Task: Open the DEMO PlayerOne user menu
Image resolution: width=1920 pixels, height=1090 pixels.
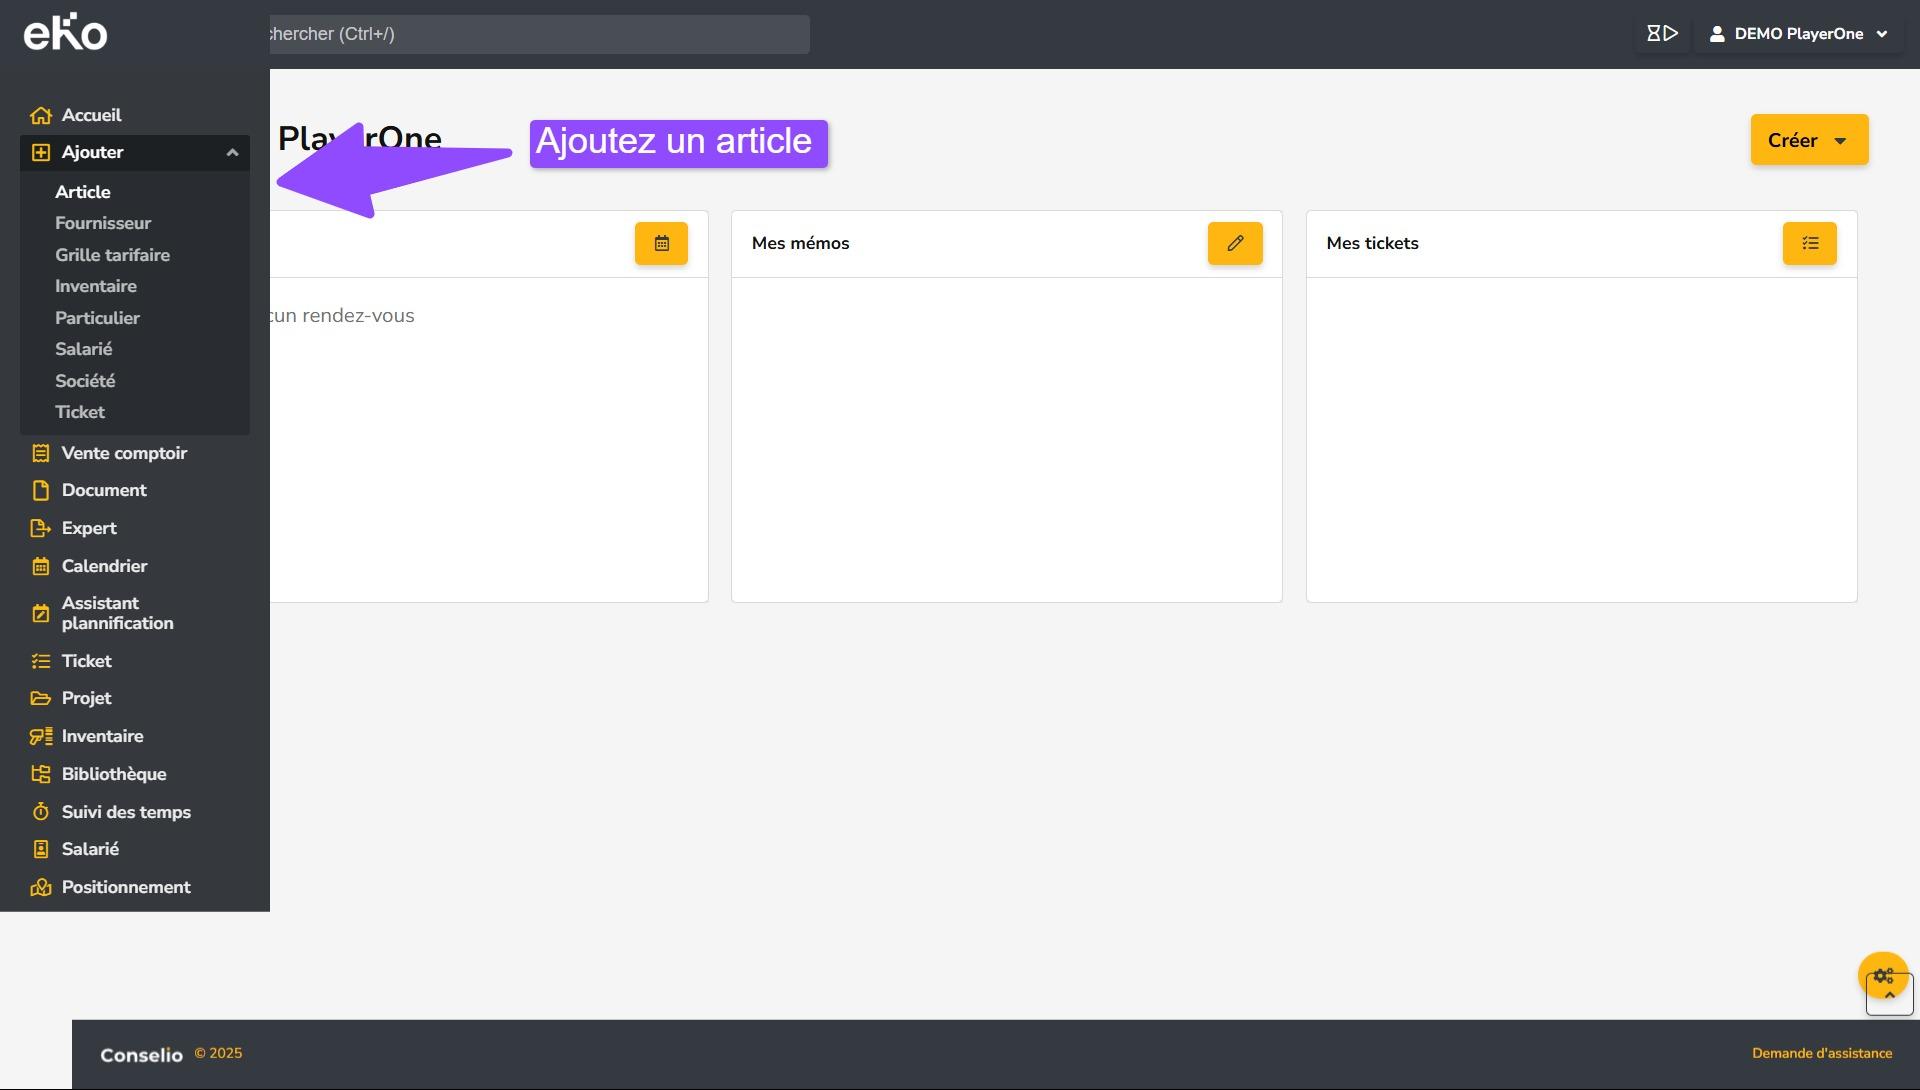Action: click(x=1800, y=34)
